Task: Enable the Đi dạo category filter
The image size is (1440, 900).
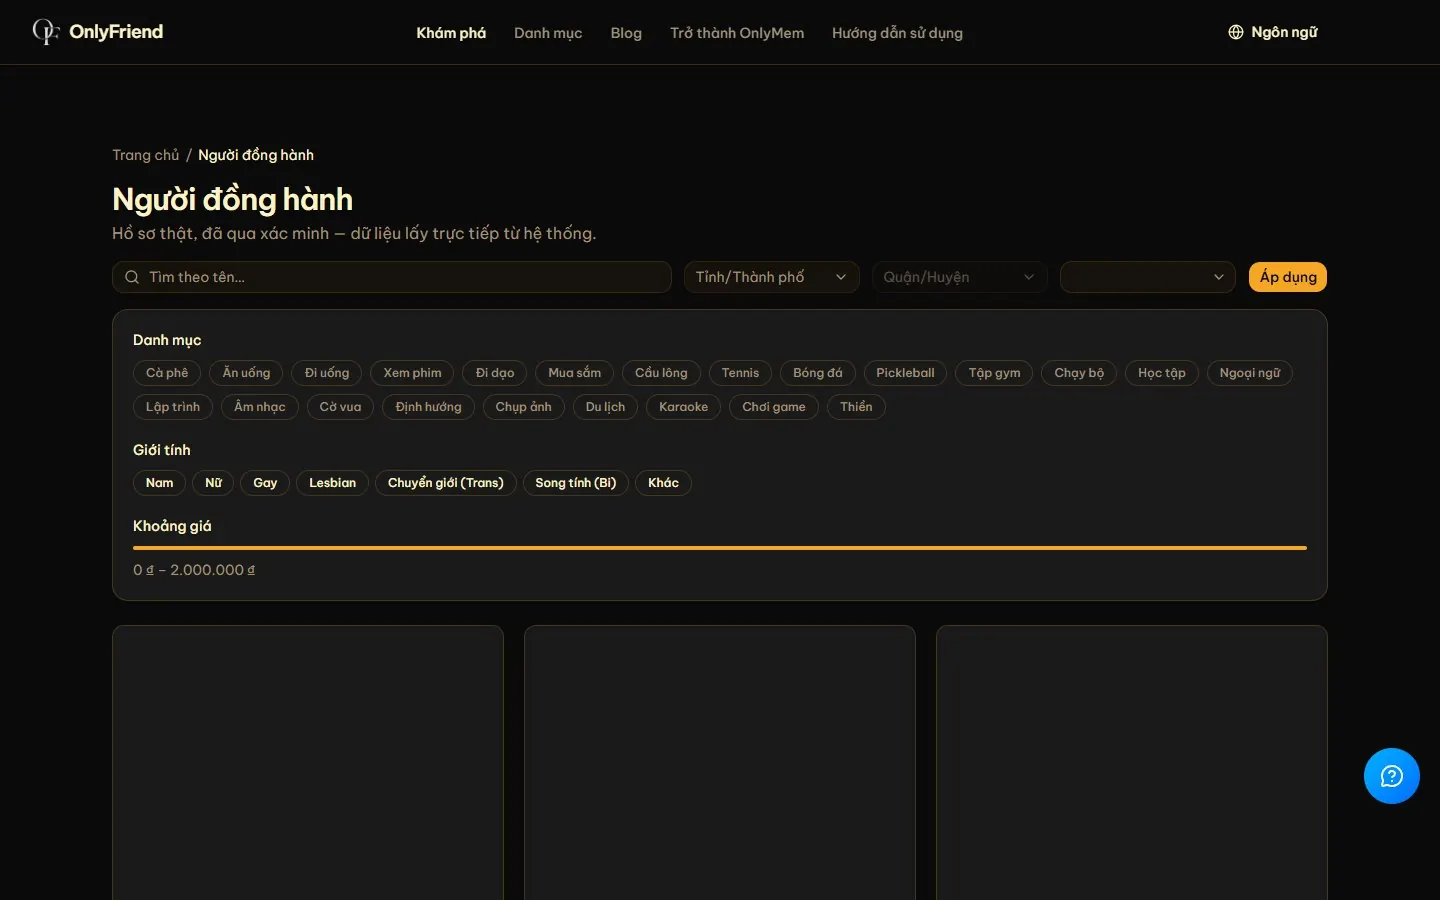Action: pos(495,373)
